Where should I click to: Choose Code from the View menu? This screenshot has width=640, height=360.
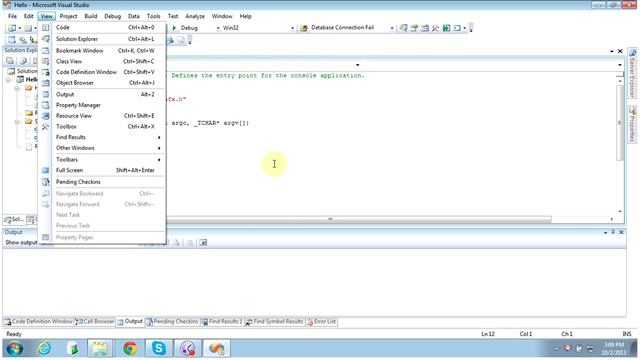click(x=102, y=27)
